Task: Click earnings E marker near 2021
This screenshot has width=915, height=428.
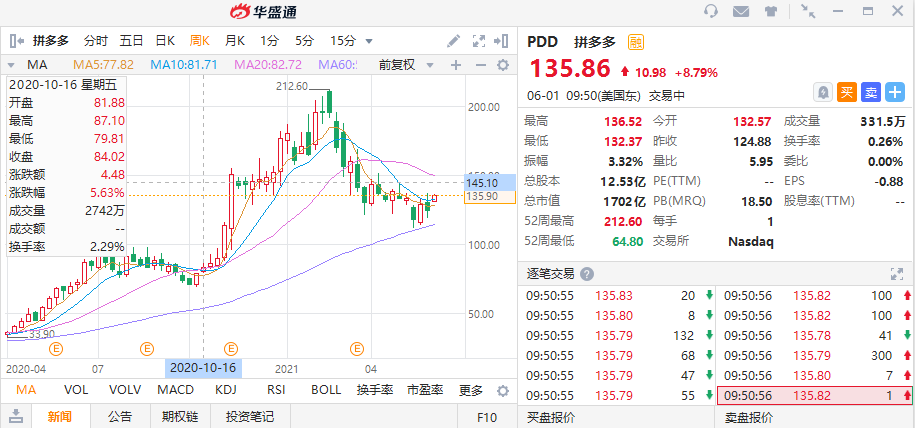Action: click(x=232, y=349)
